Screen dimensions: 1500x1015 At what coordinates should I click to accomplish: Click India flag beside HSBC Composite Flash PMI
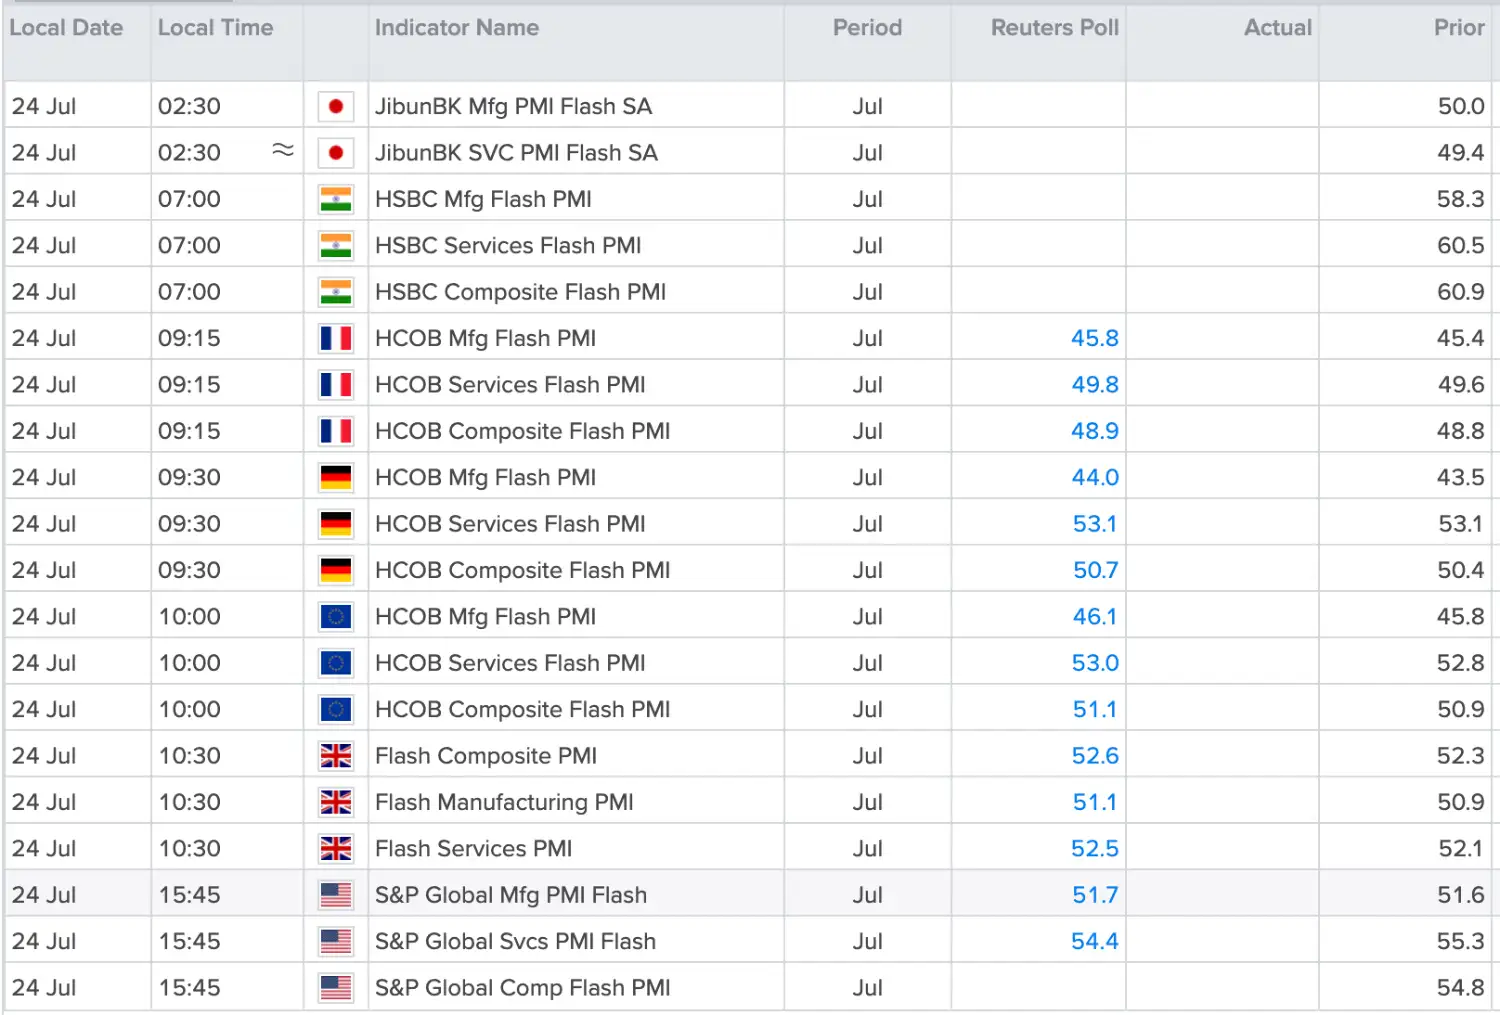click(336, 292)
